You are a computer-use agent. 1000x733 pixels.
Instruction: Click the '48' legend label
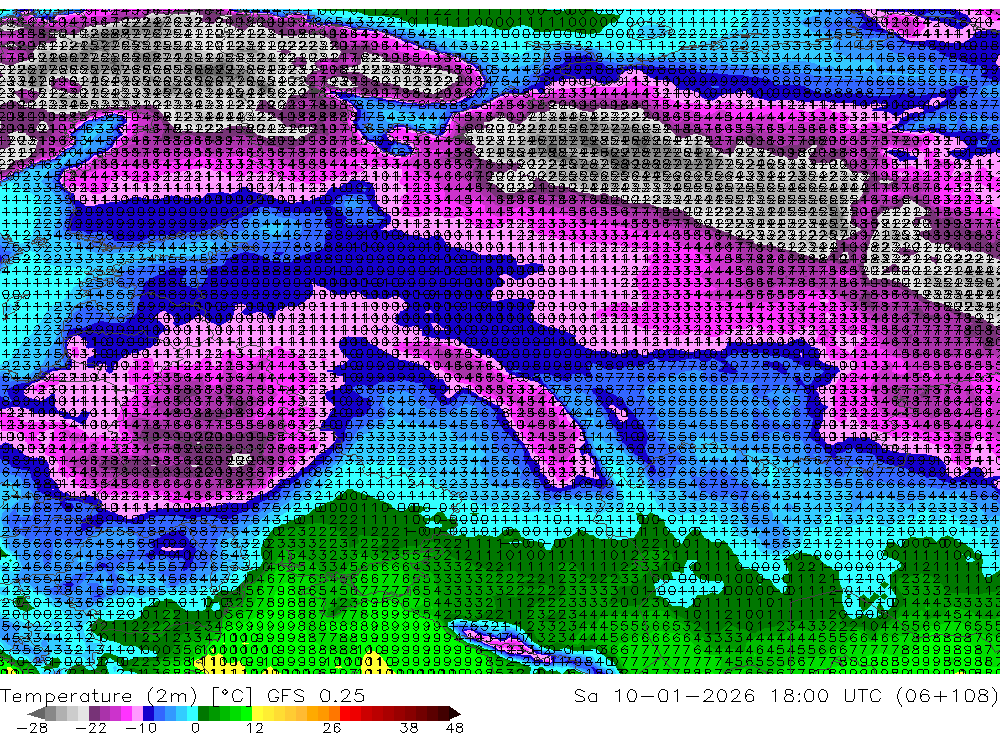(454, 727)
